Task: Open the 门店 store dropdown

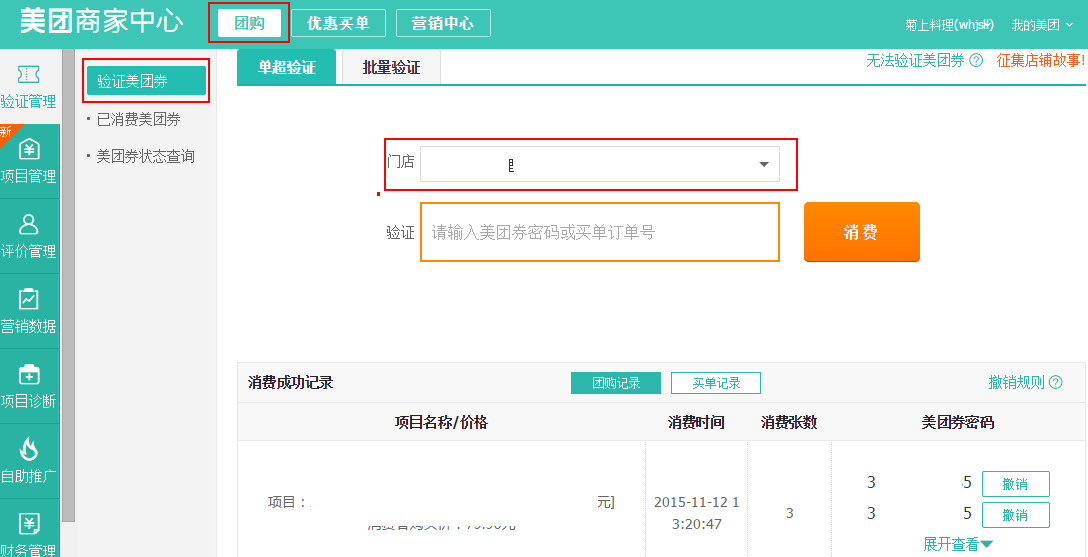Action: 600,164
